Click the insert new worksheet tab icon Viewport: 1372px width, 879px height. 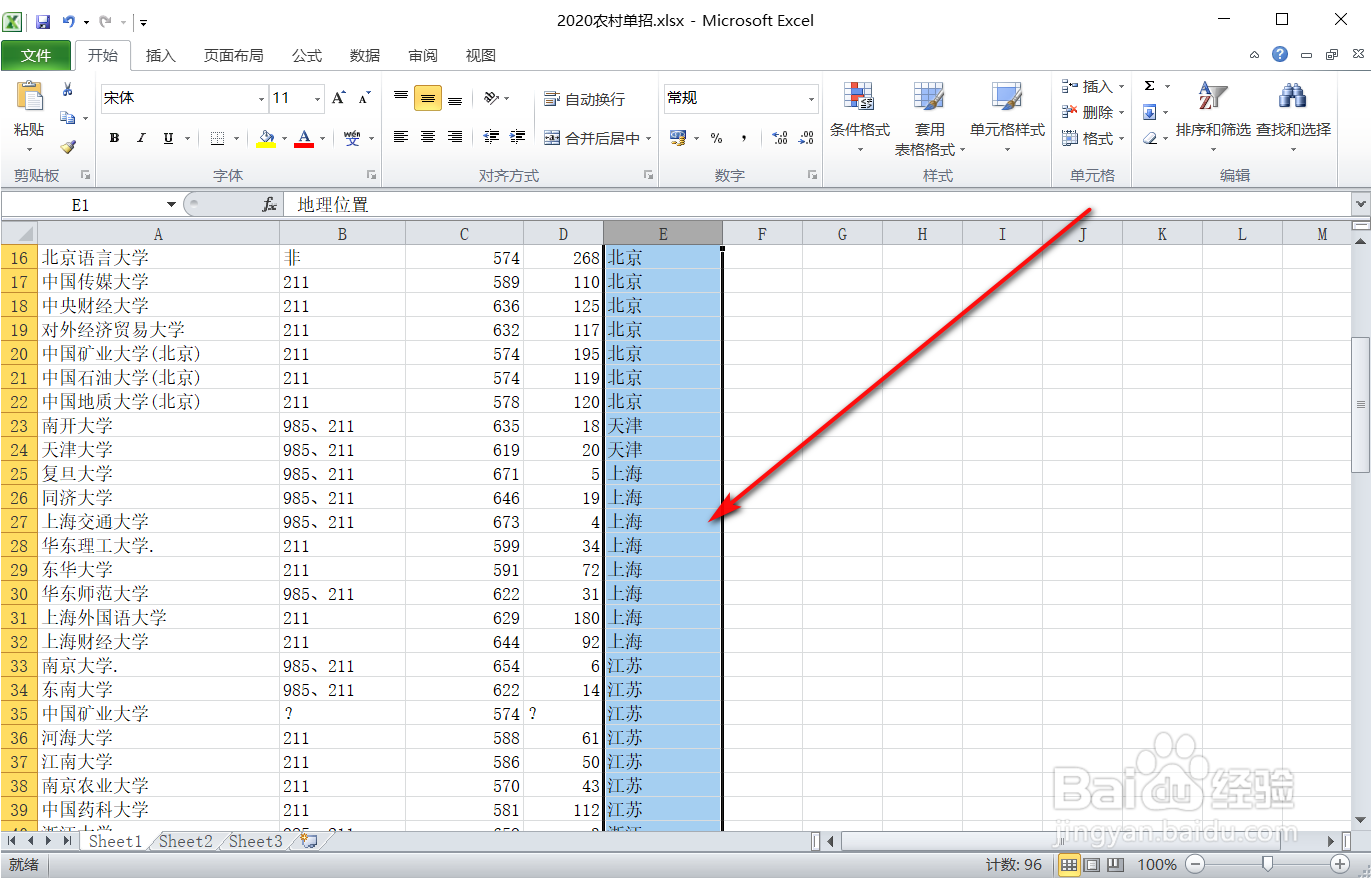pos(309,841)
